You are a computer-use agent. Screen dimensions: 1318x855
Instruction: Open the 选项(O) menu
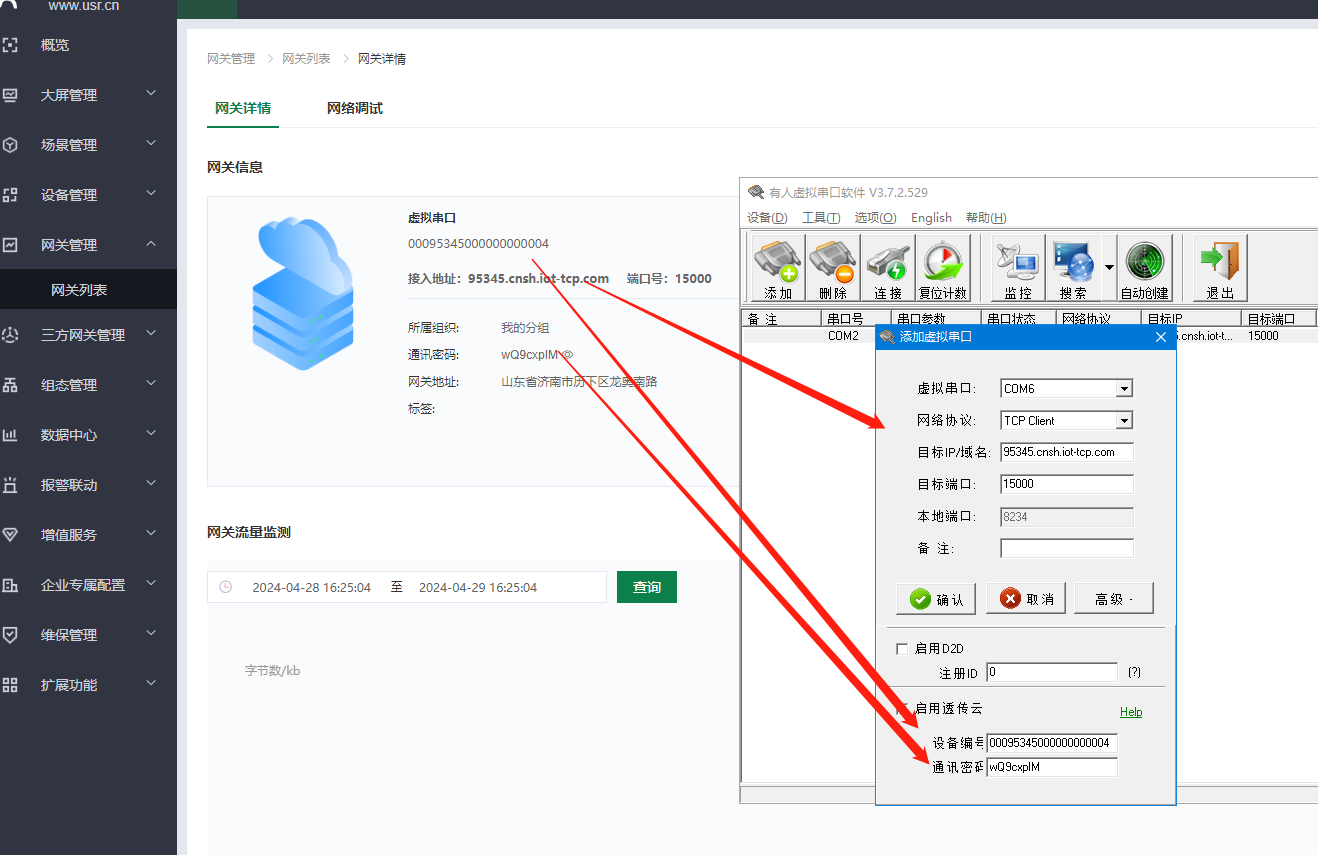pyautogui.click(x=875, y=218)
